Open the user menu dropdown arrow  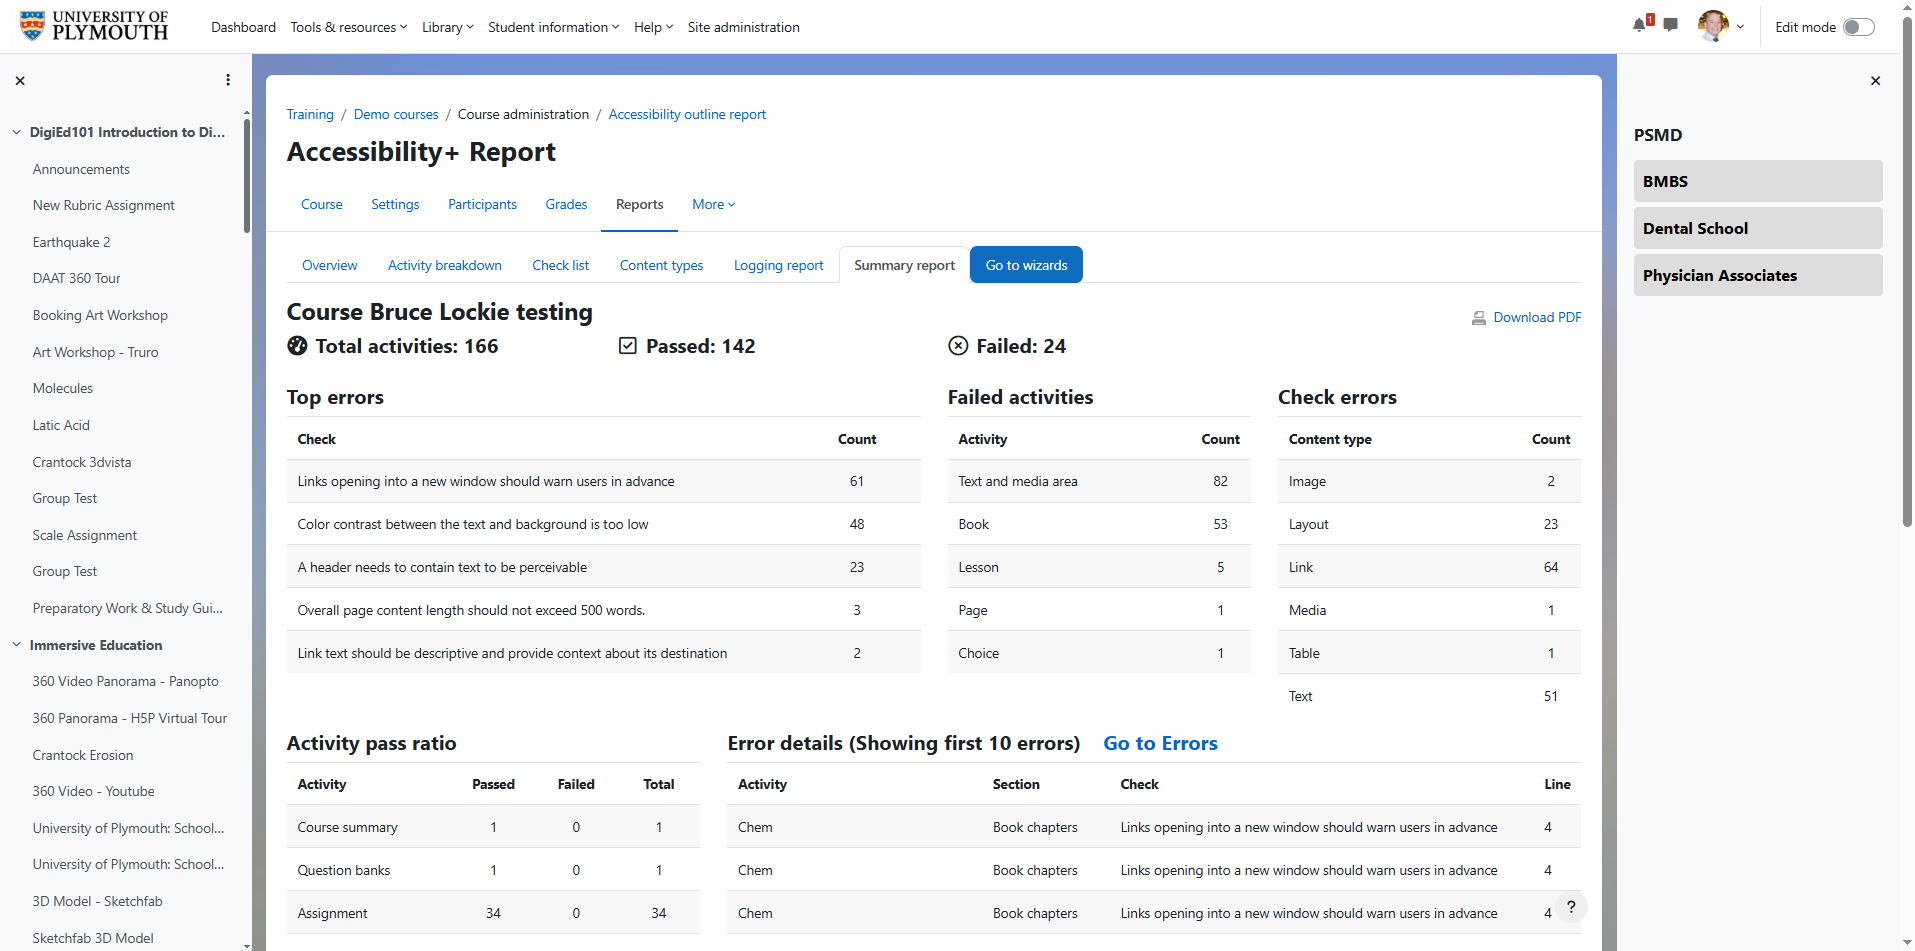pyautogui.click(x=1741, y=27)
